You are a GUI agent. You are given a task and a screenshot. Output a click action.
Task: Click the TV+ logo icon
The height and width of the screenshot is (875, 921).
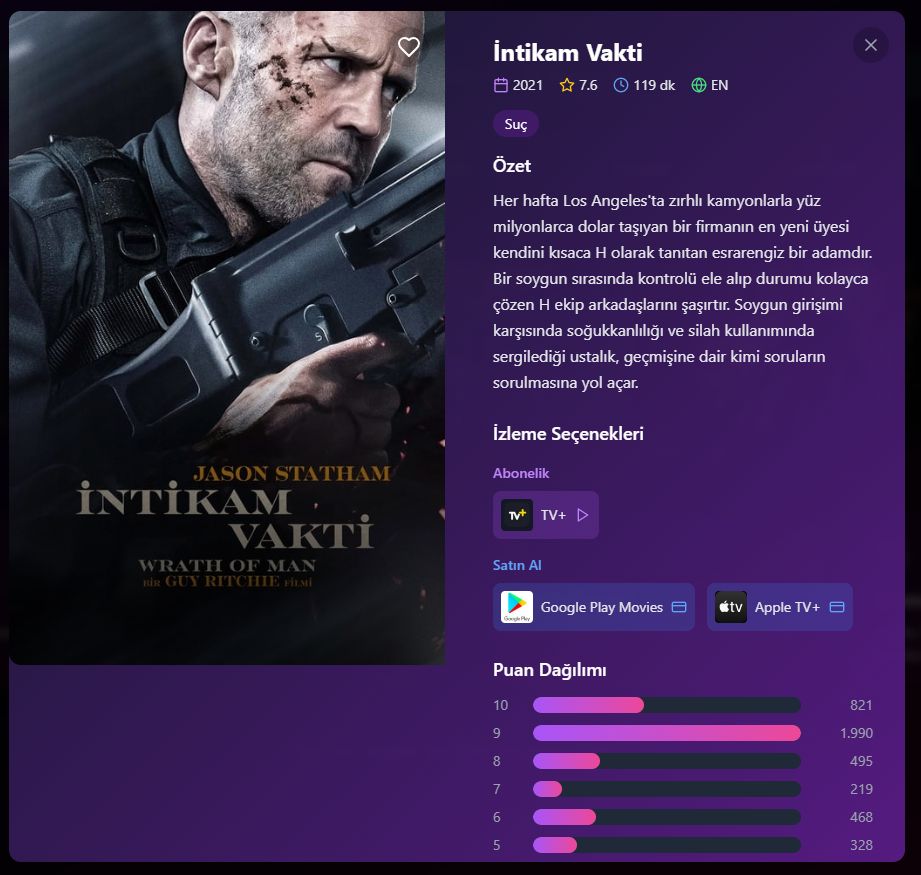coord(517,515)
